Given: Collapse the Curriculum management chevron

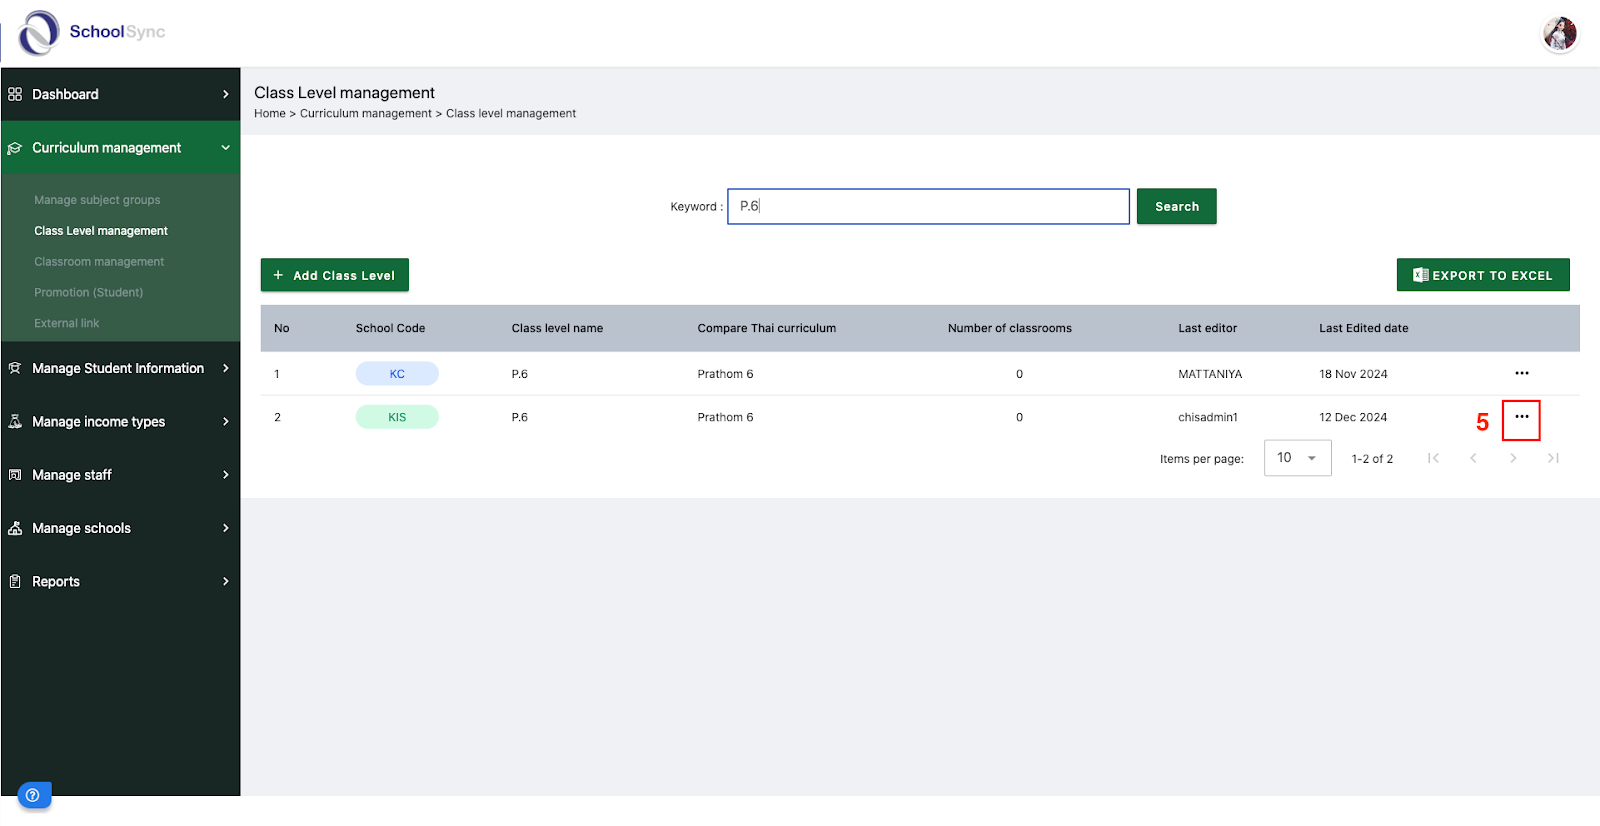Looking at the screenshot, I should 225,148.
